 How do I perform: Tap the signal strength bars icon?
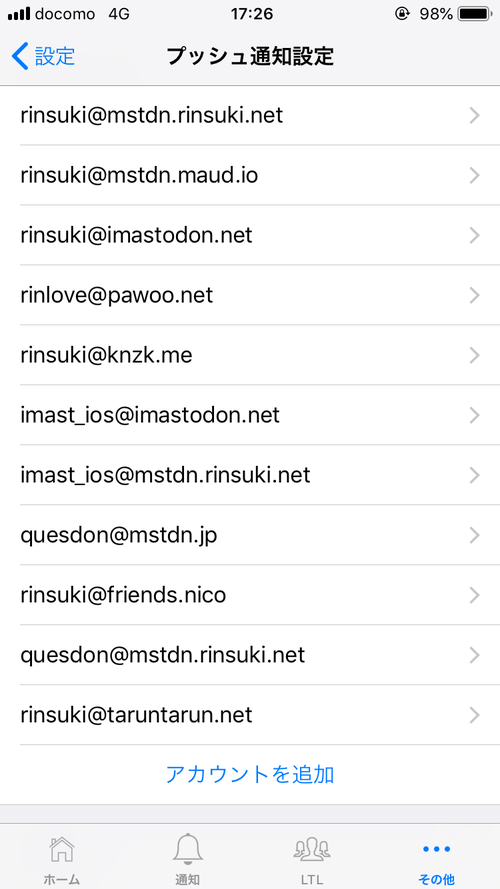pyautogui.click(x=19, y=14)
